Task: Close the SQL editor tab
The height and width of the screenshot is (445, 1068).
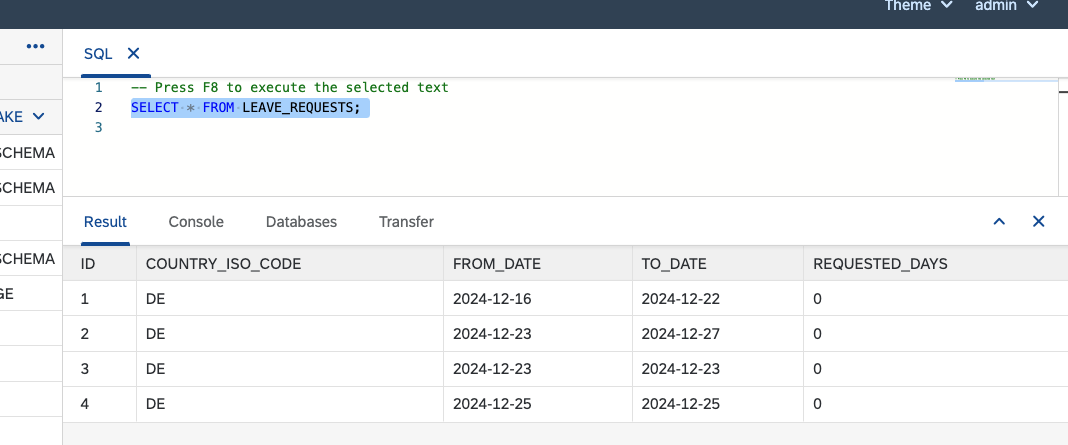Action: (x=134, y=53)
